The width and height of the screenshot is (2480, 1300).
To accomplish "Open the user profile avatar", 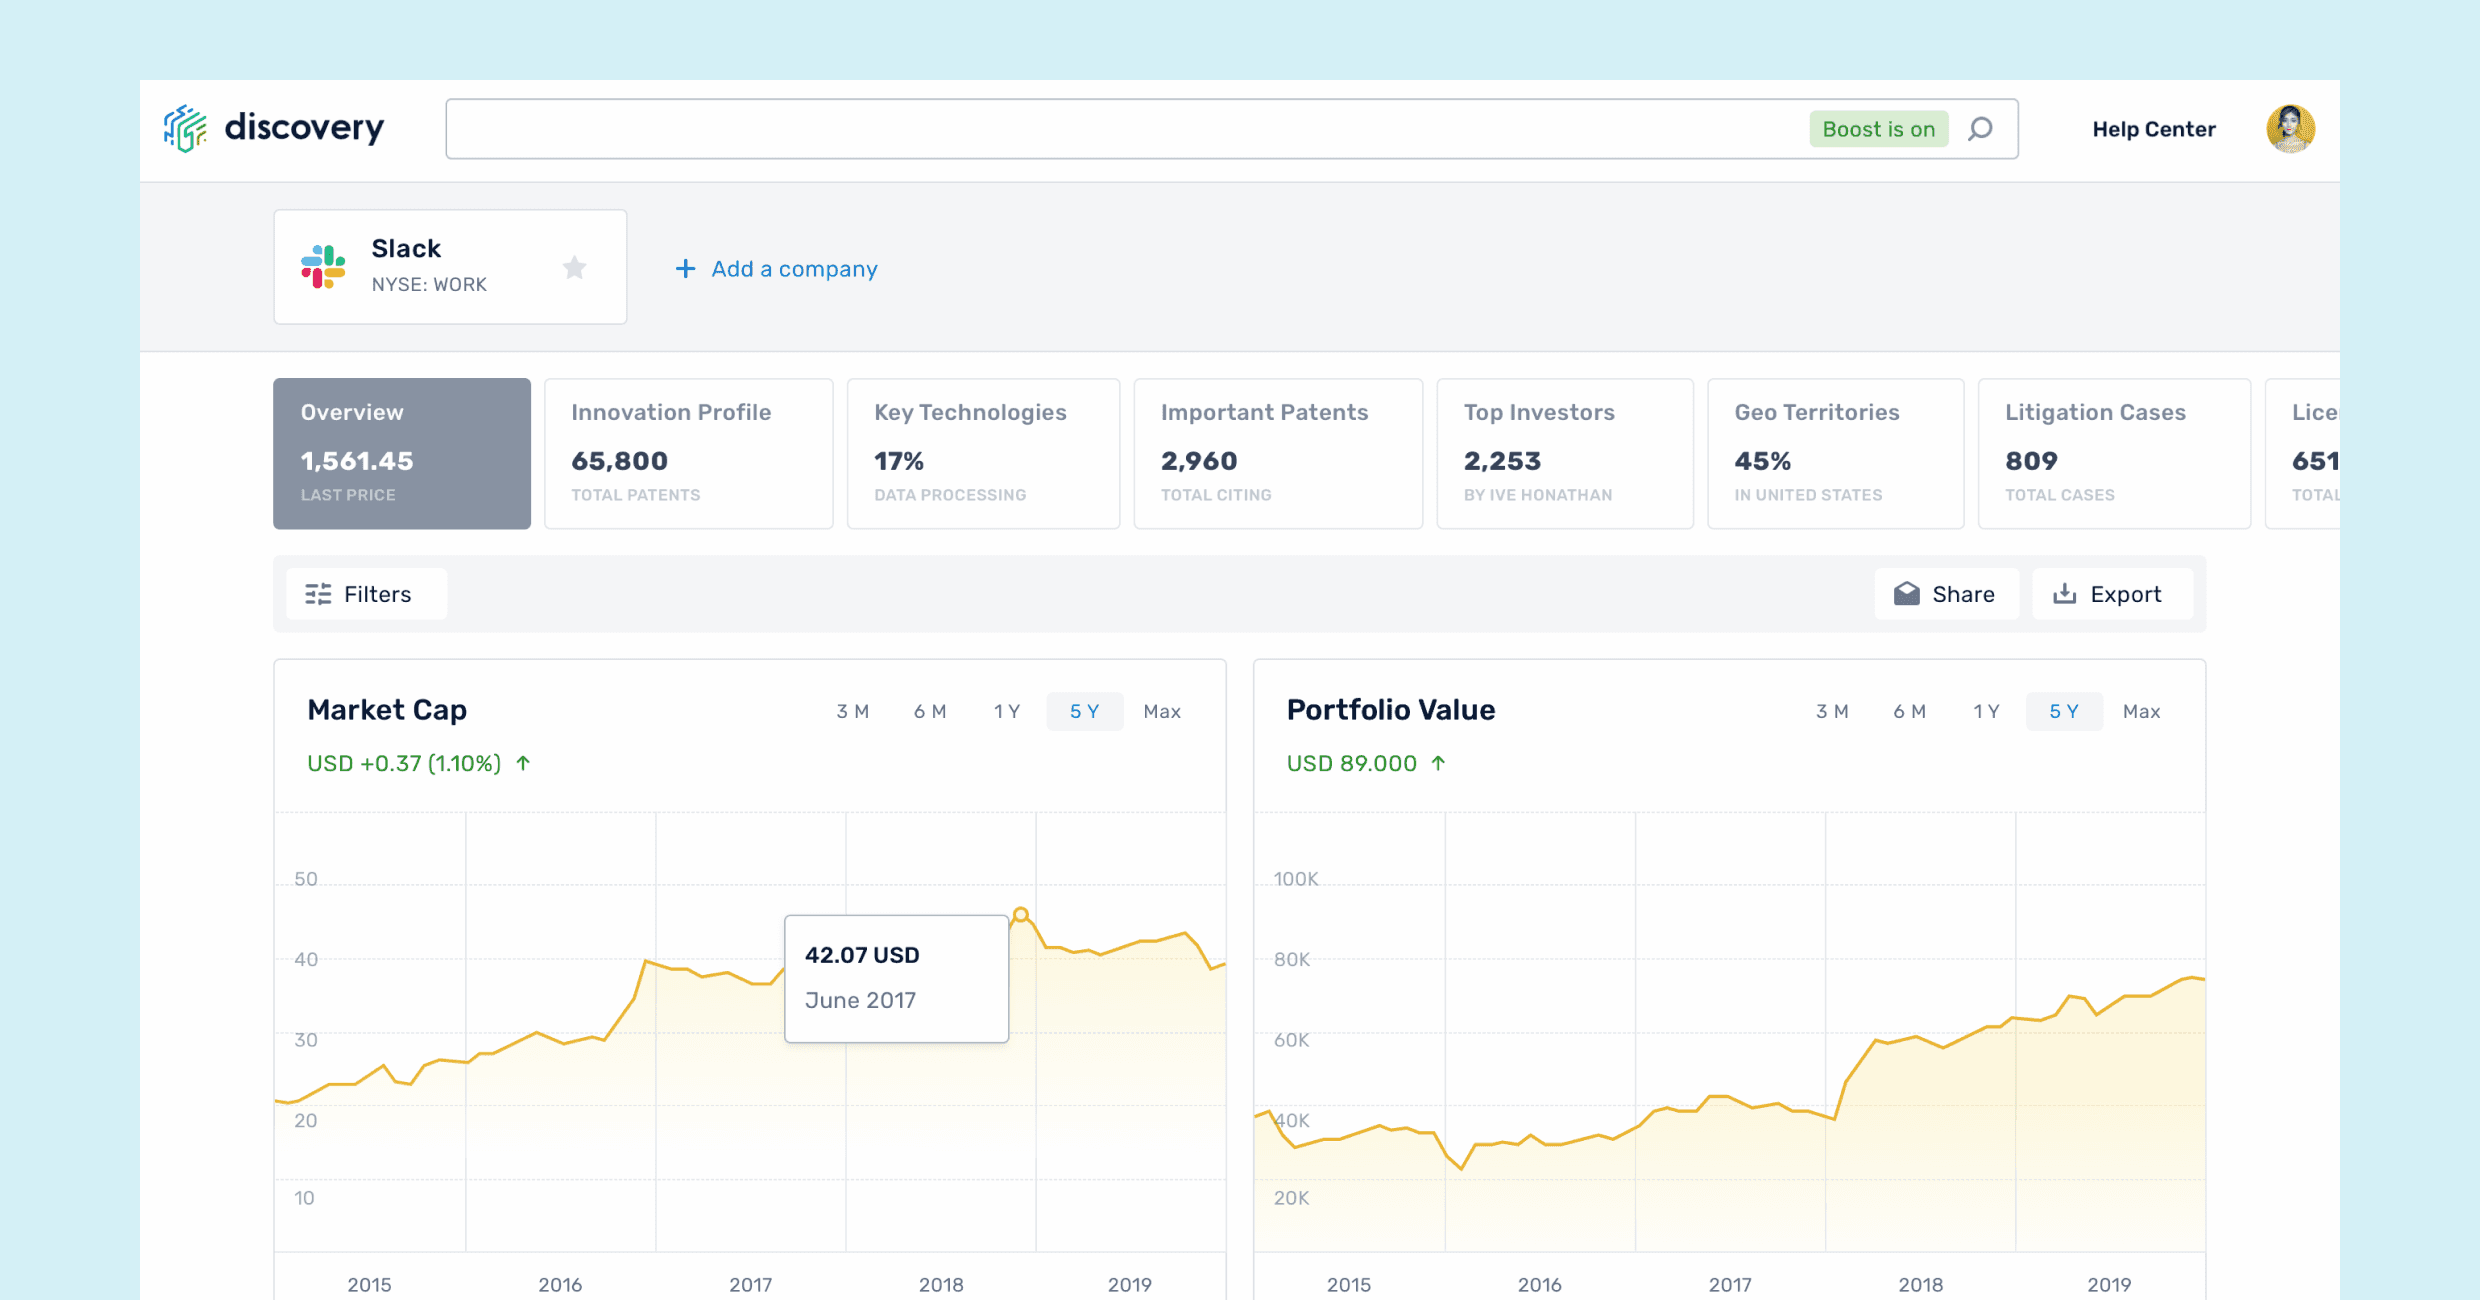I will 2290,129.
